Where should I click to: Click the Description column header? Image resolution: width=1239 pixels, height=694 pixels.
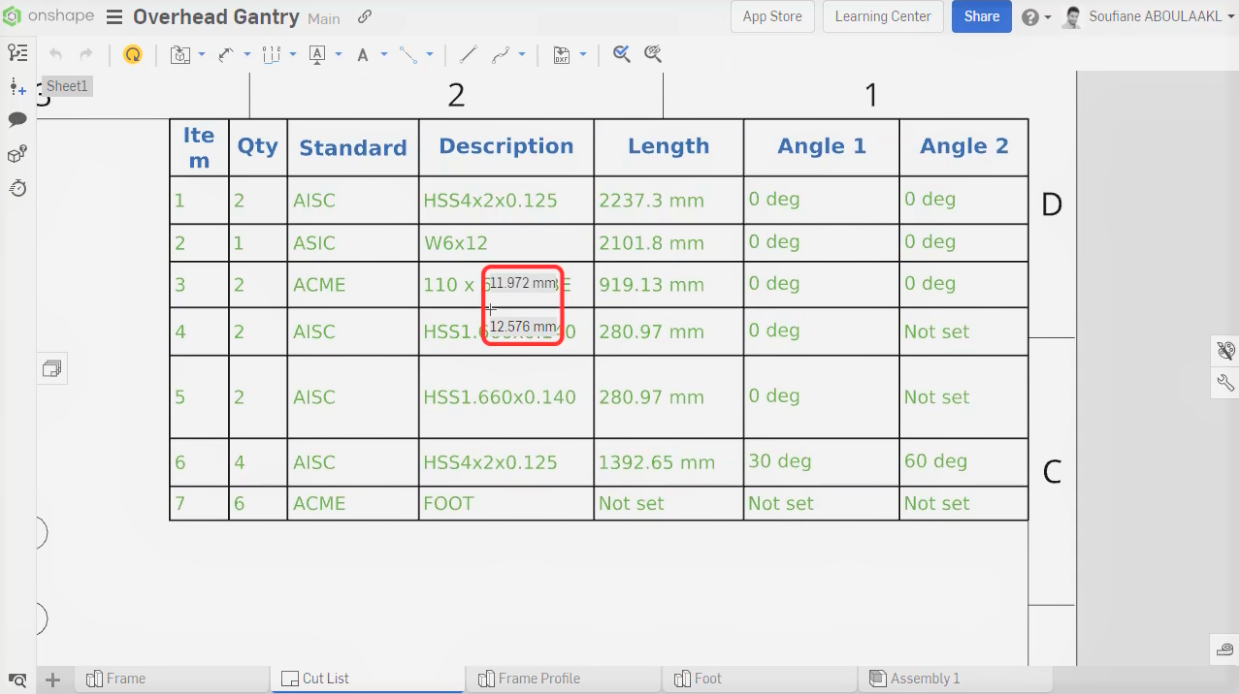[506, 147]
